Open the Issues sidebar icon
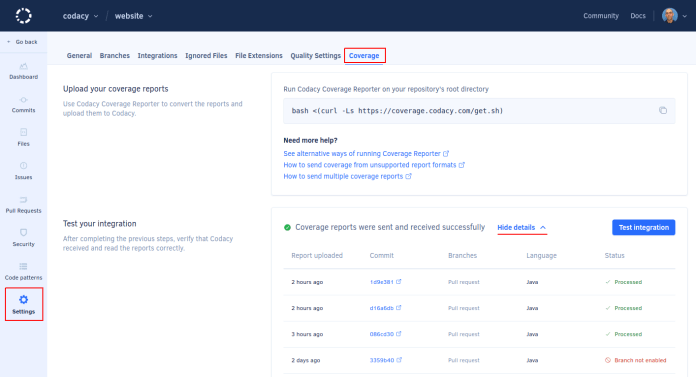Image resolution: width=696 pixels, height=377 pixels. [x=24, y=166]
